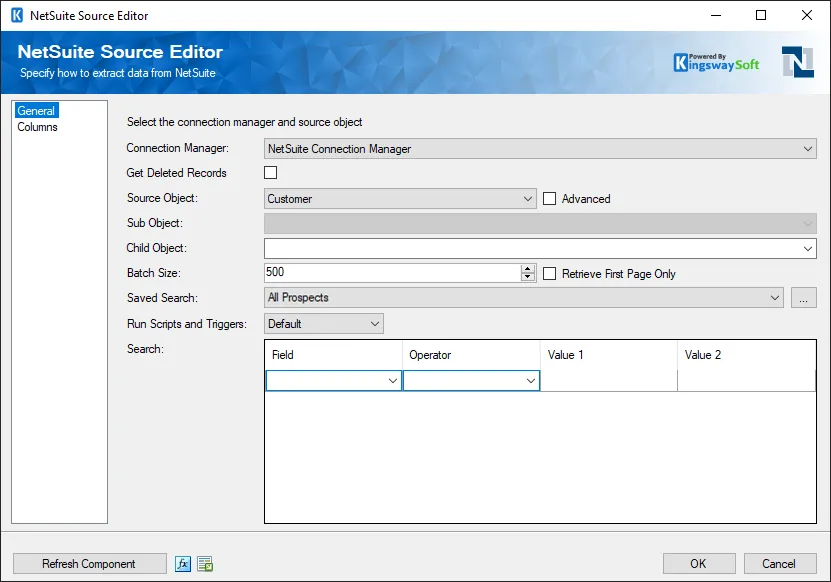Click the NetSuite logo icon in header
The height and width of the screenshot is (582, 831).
tap(797, 62)
